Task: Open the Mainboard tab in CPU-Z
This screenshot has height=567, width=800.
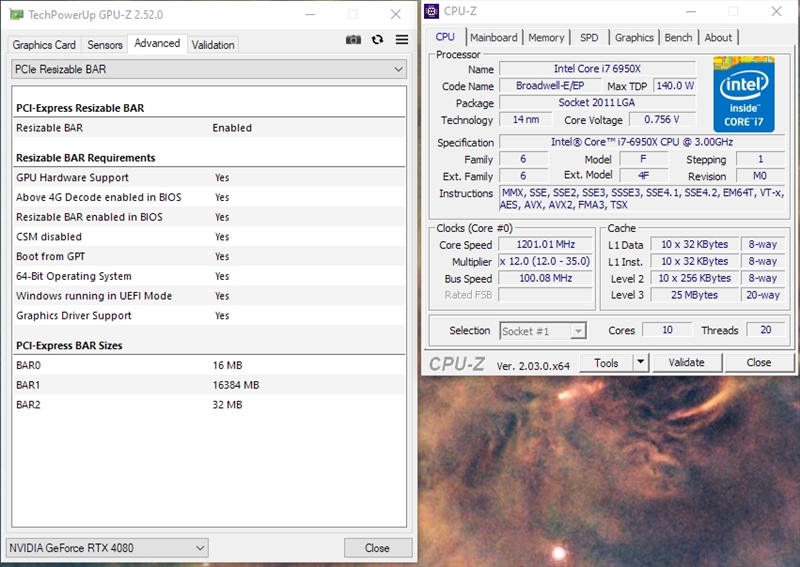Action: (x=494, y=38)
